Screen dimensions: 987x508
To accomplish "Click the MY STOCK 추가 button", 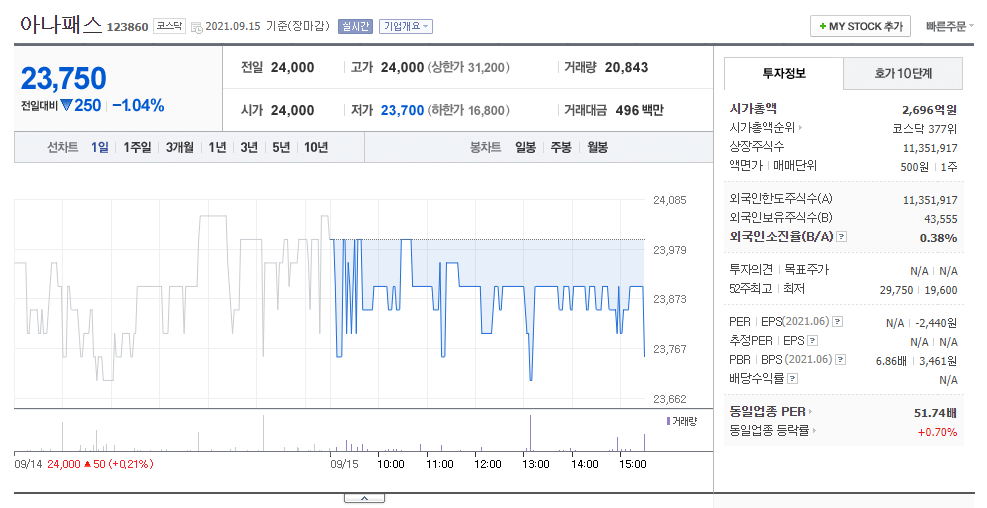I will pos(860,26).
